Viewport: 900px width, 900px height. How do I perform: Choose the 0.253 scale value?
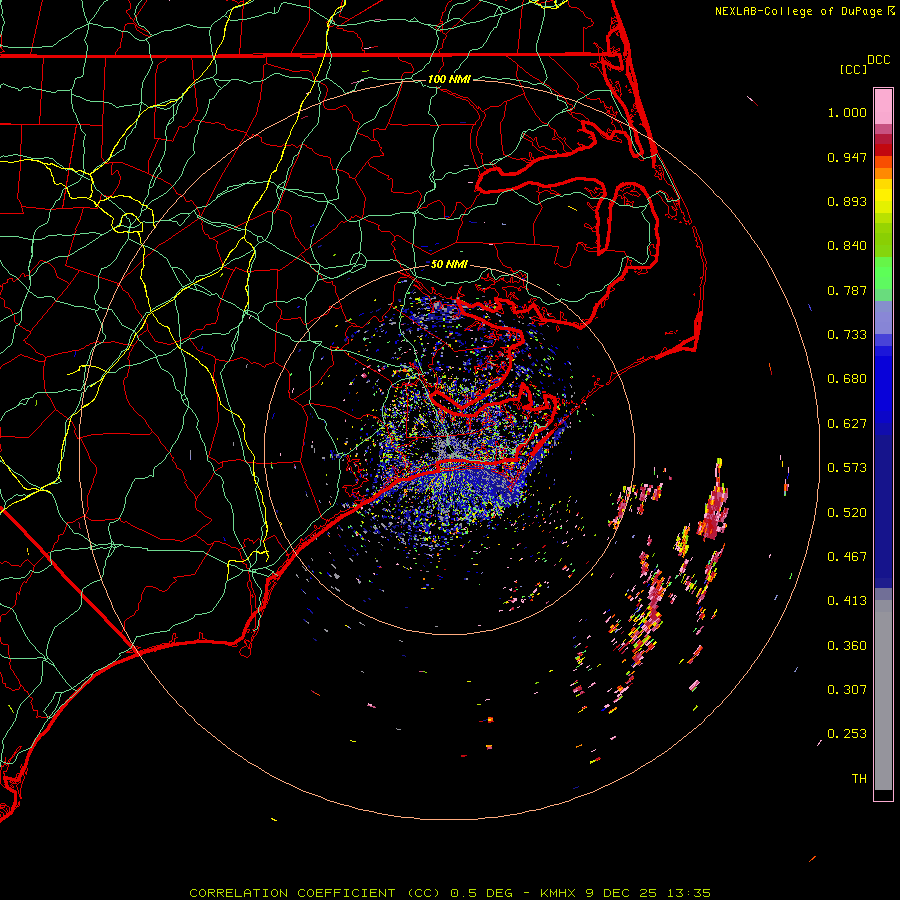(x=847, y=734)
